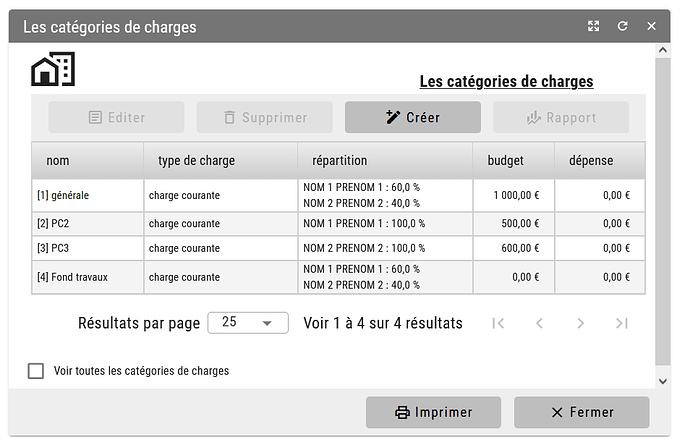690x444 pixels.
Task: Sort by the nom column header
Action: (88, 161)
